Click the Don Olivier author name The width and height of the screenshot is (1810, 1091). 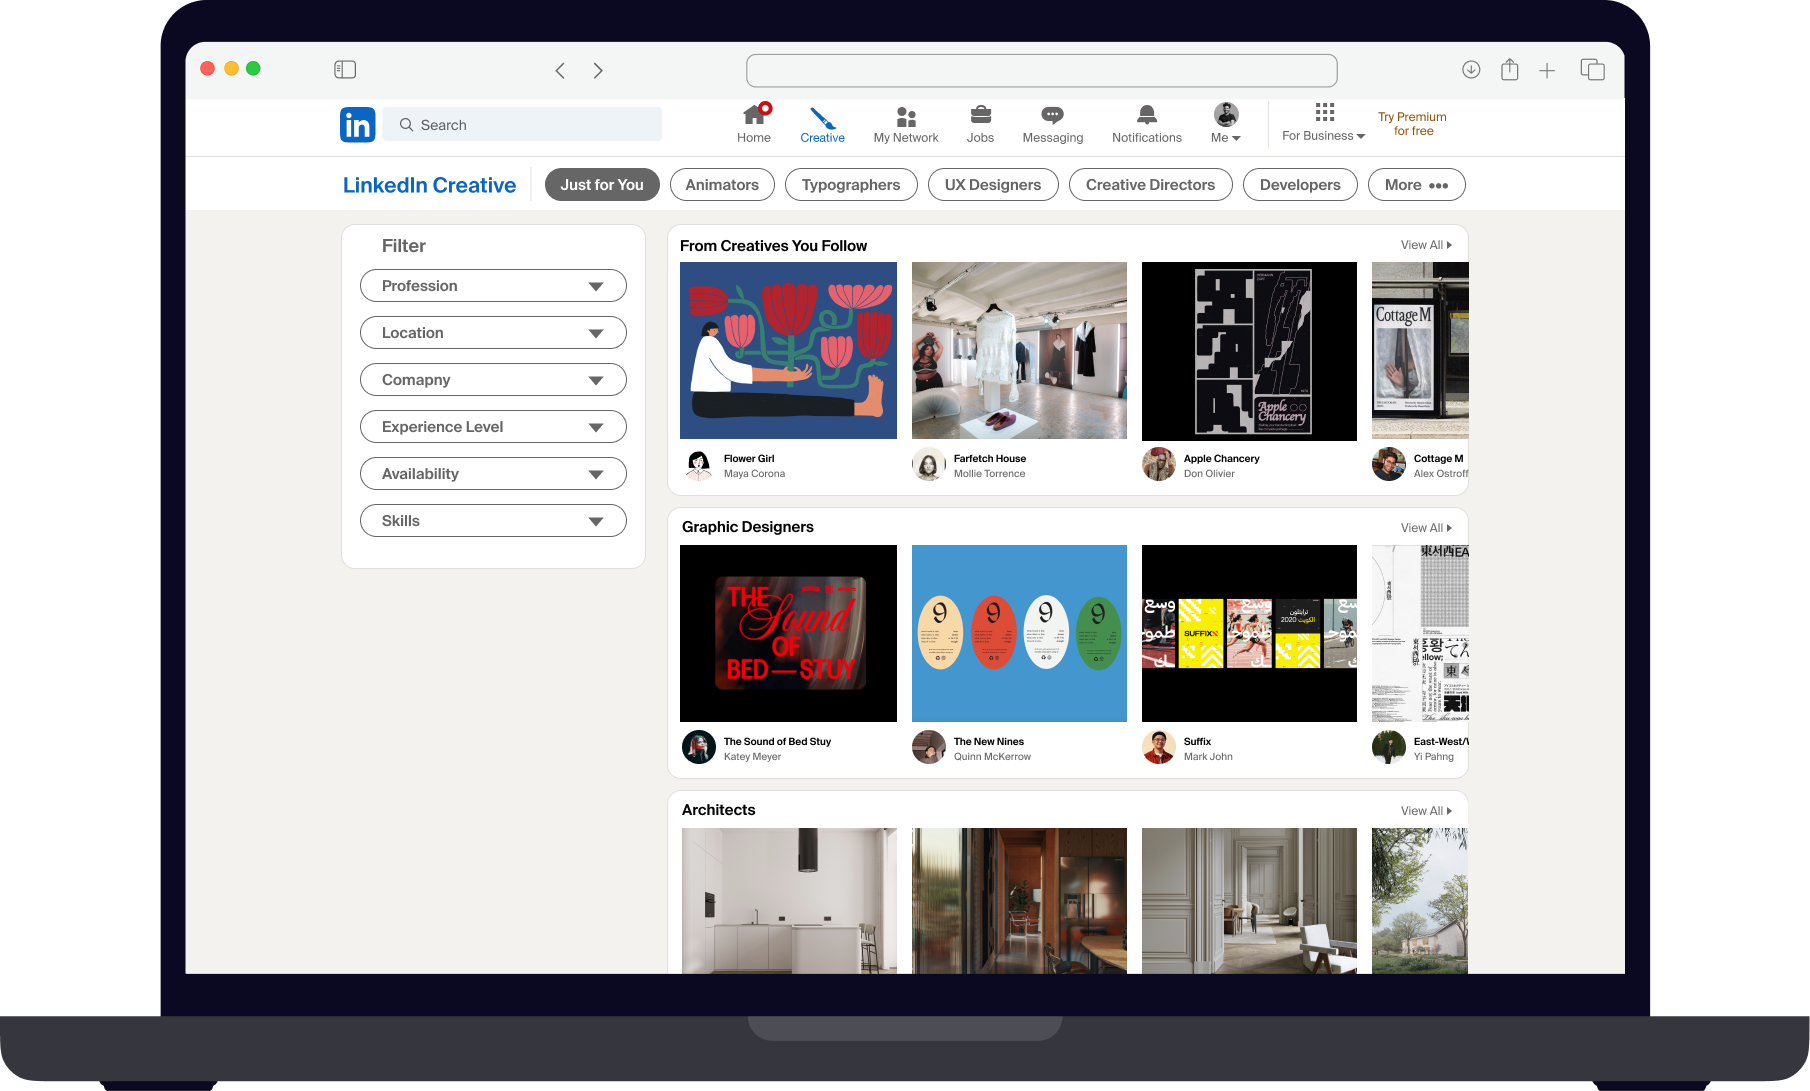1209,474
